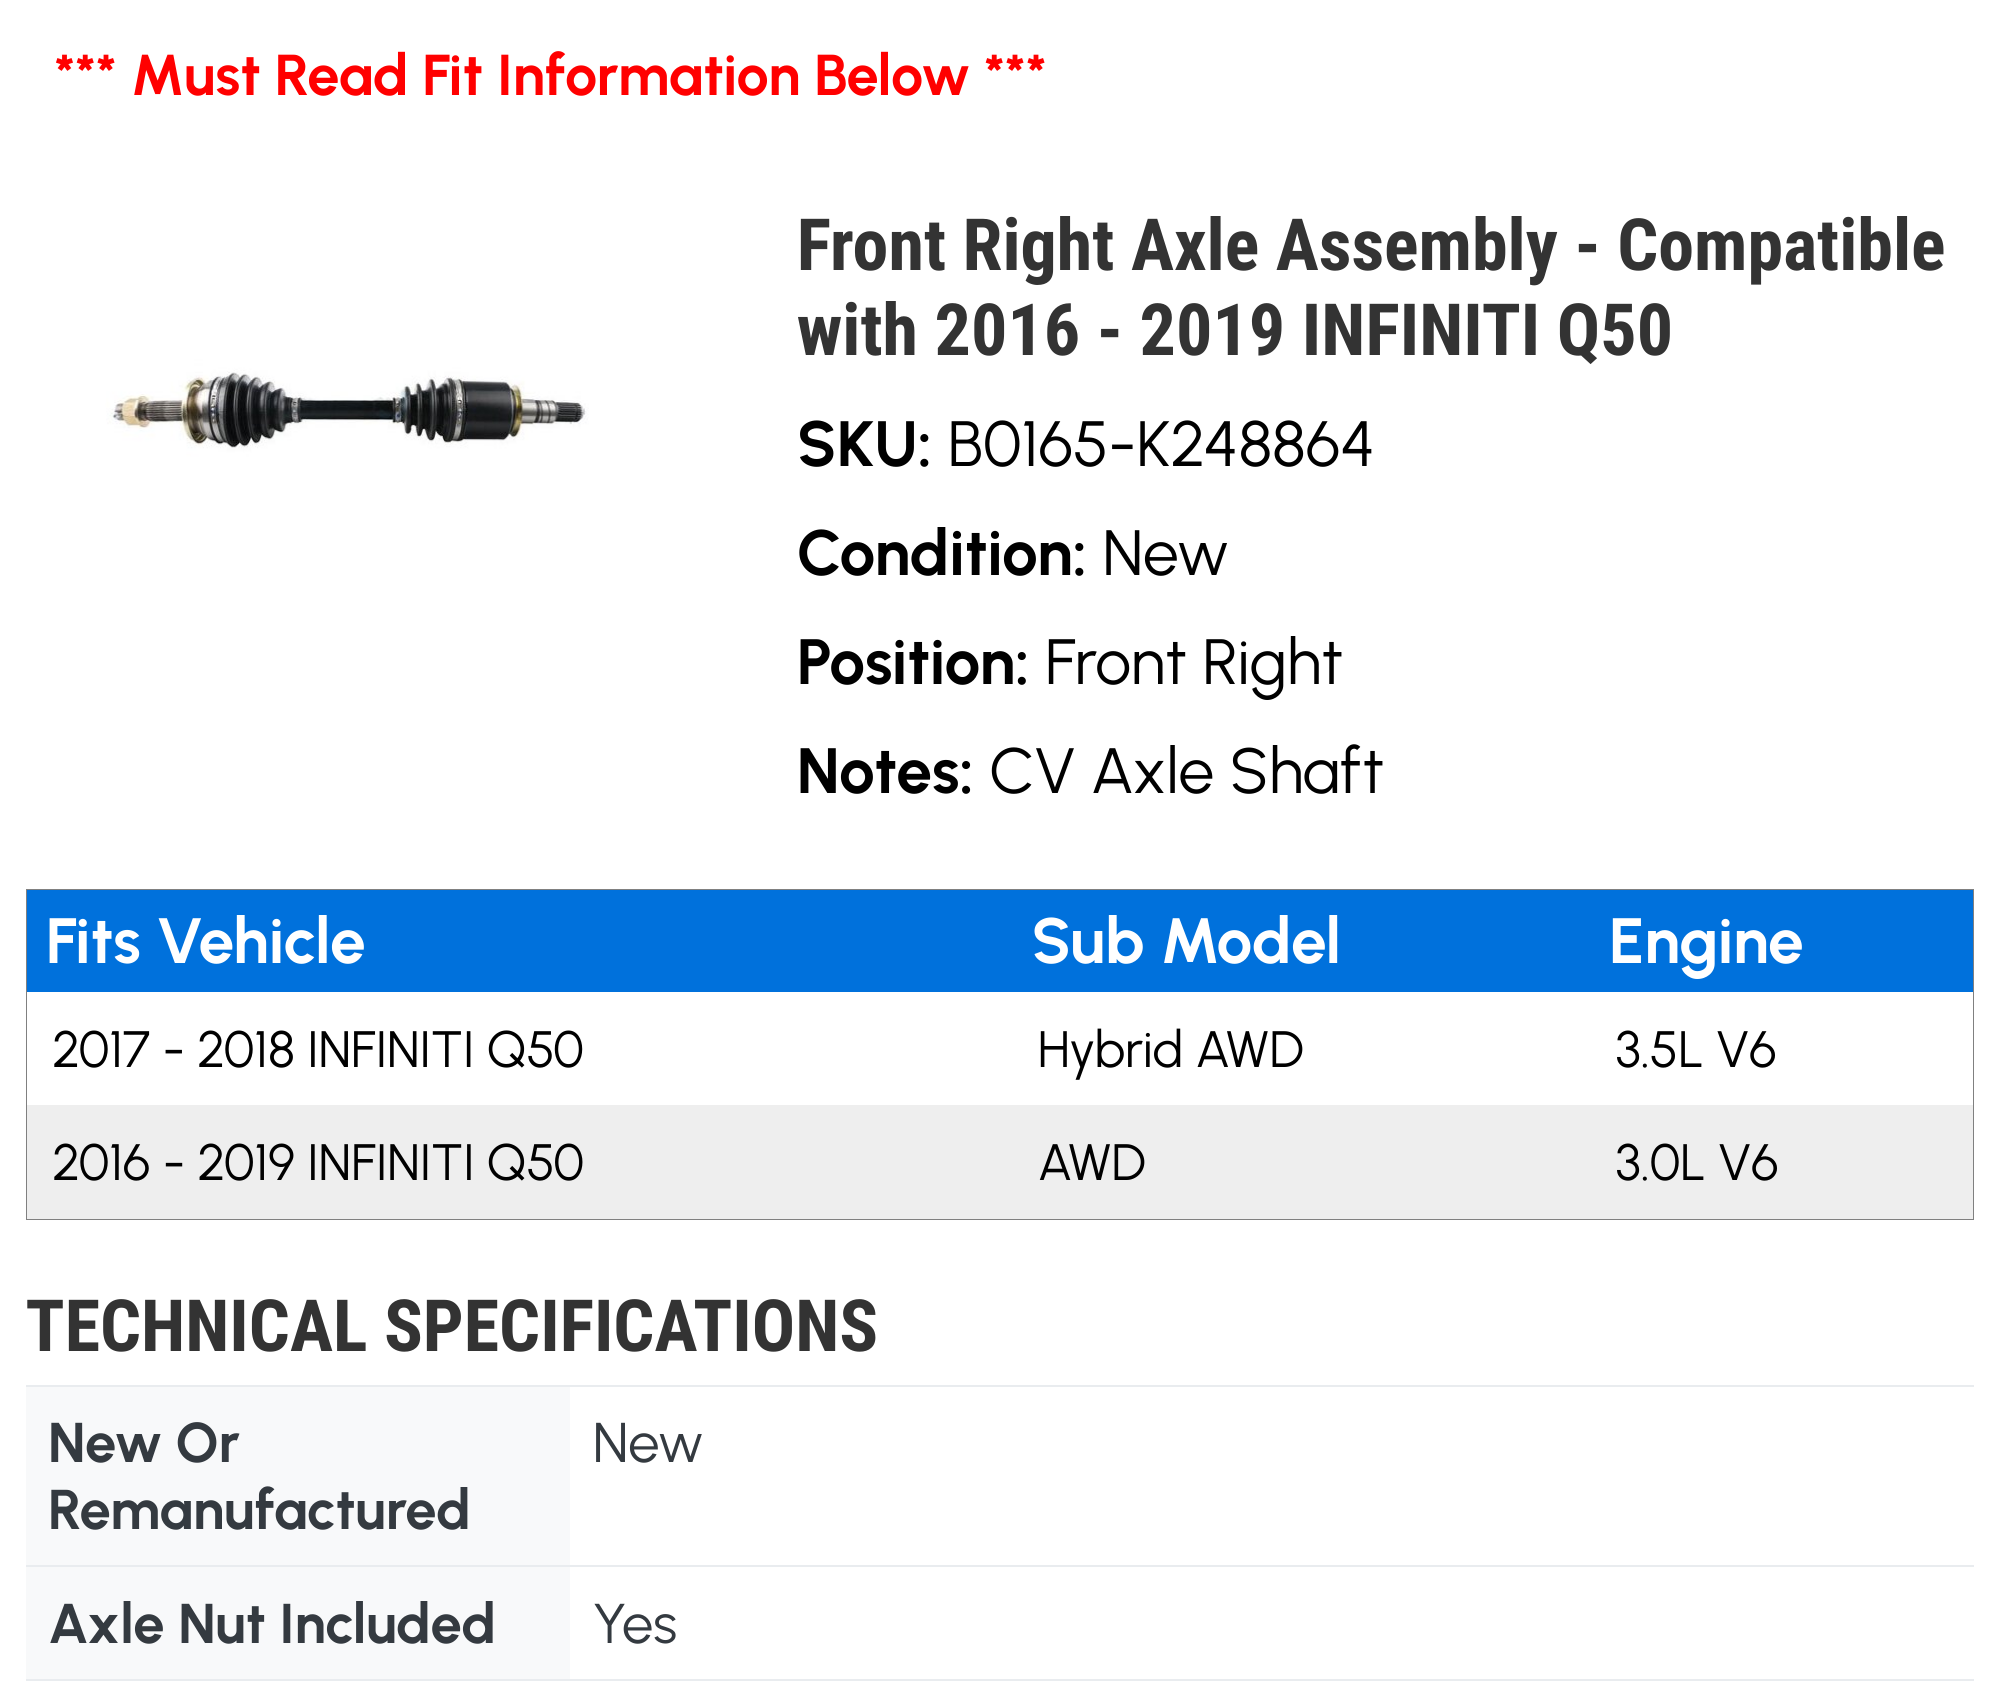Select the 2016 - 2019 INFINITI Q50 row
The image size is (2000, 1707).
[1000, 1162]
